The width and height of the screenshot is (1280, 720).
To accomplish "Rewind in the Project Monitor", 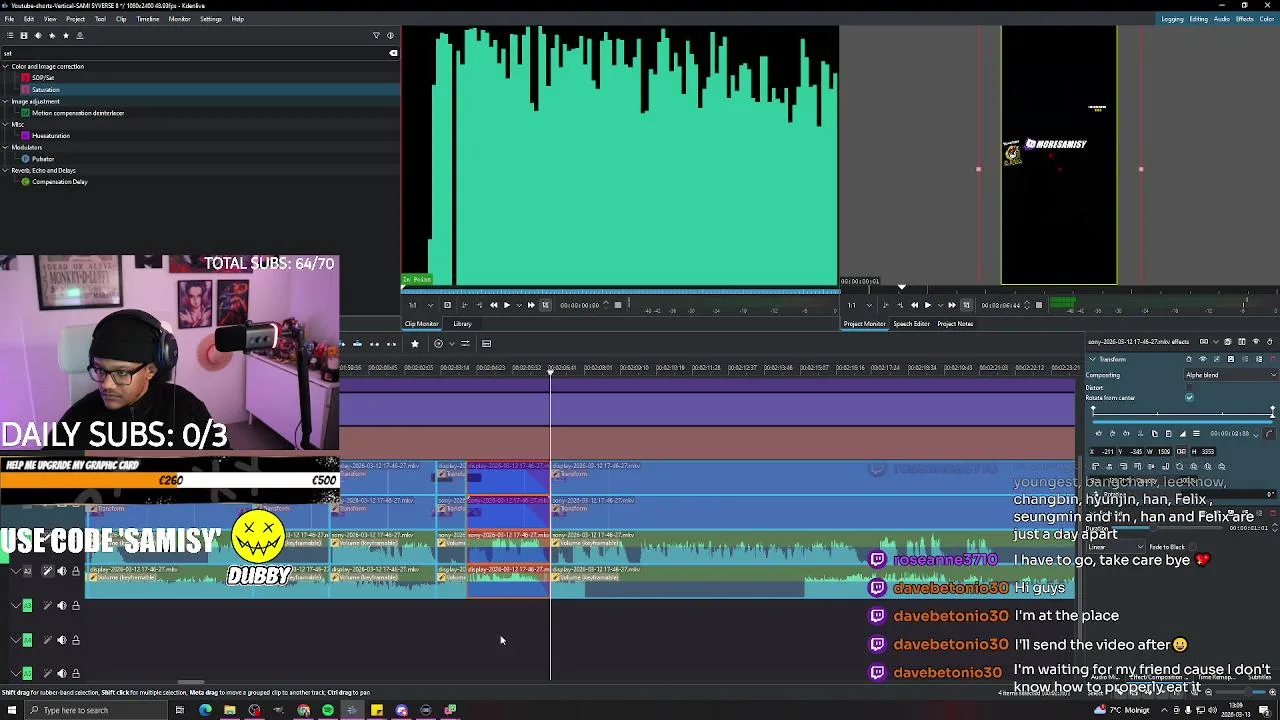I will (x=914, y=305).
